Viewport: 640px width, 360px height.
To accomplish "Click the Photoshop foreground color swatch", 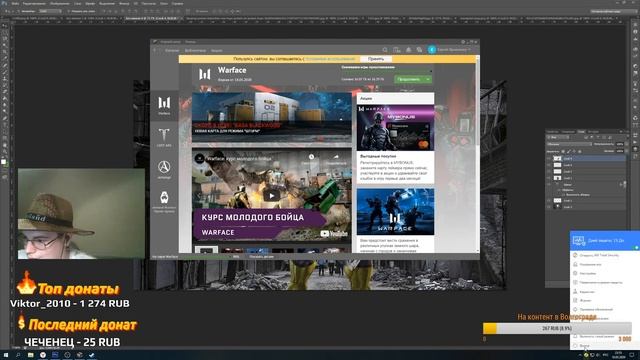I will [x=4, y=162].
